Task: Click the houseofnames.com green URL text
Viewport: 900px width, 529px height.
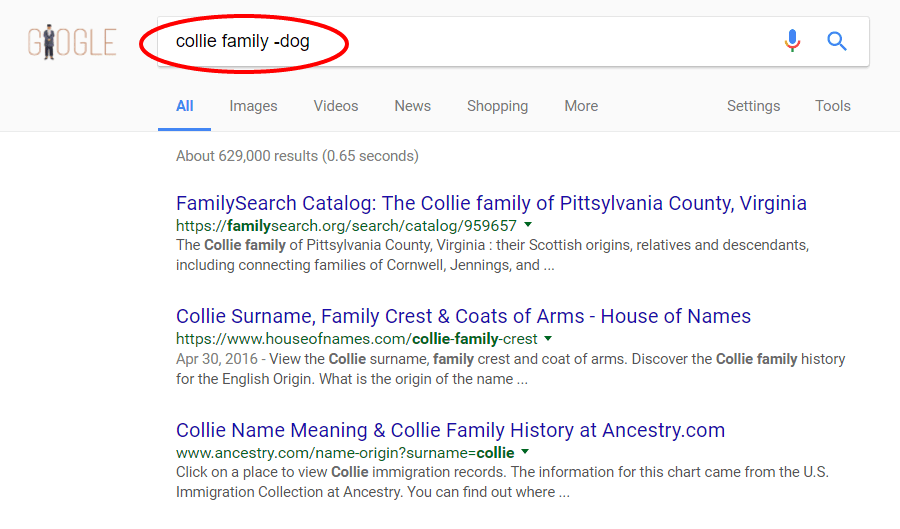Action: click(356, 339)
